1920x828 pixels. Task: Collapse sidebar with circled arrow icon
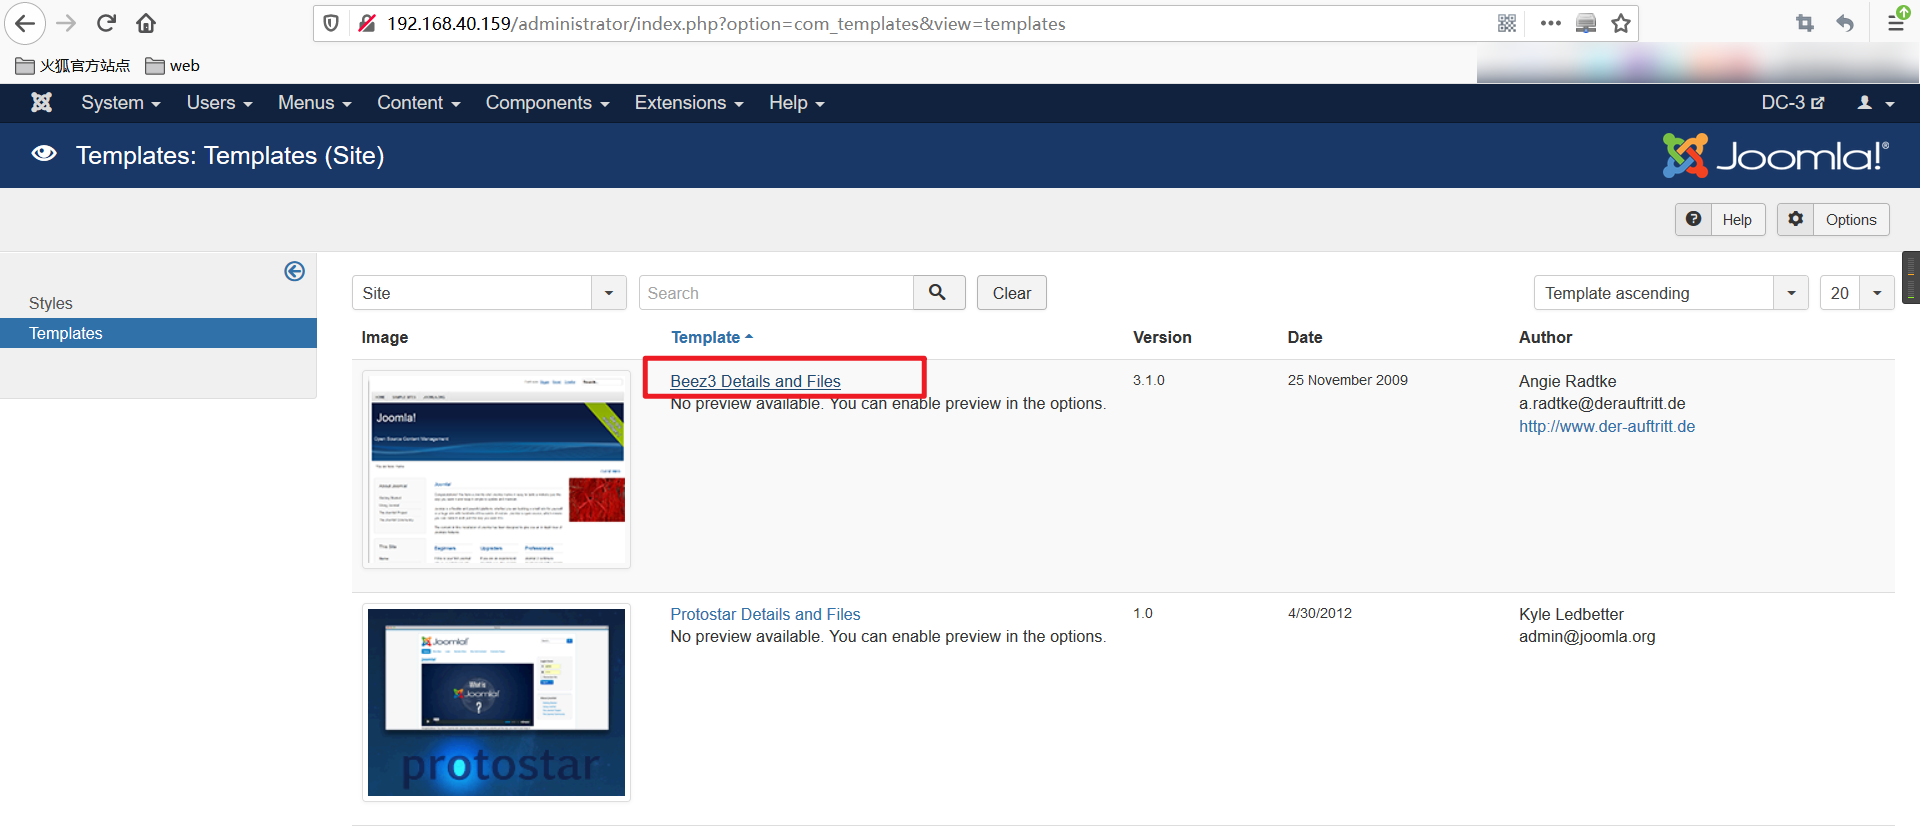294,271
